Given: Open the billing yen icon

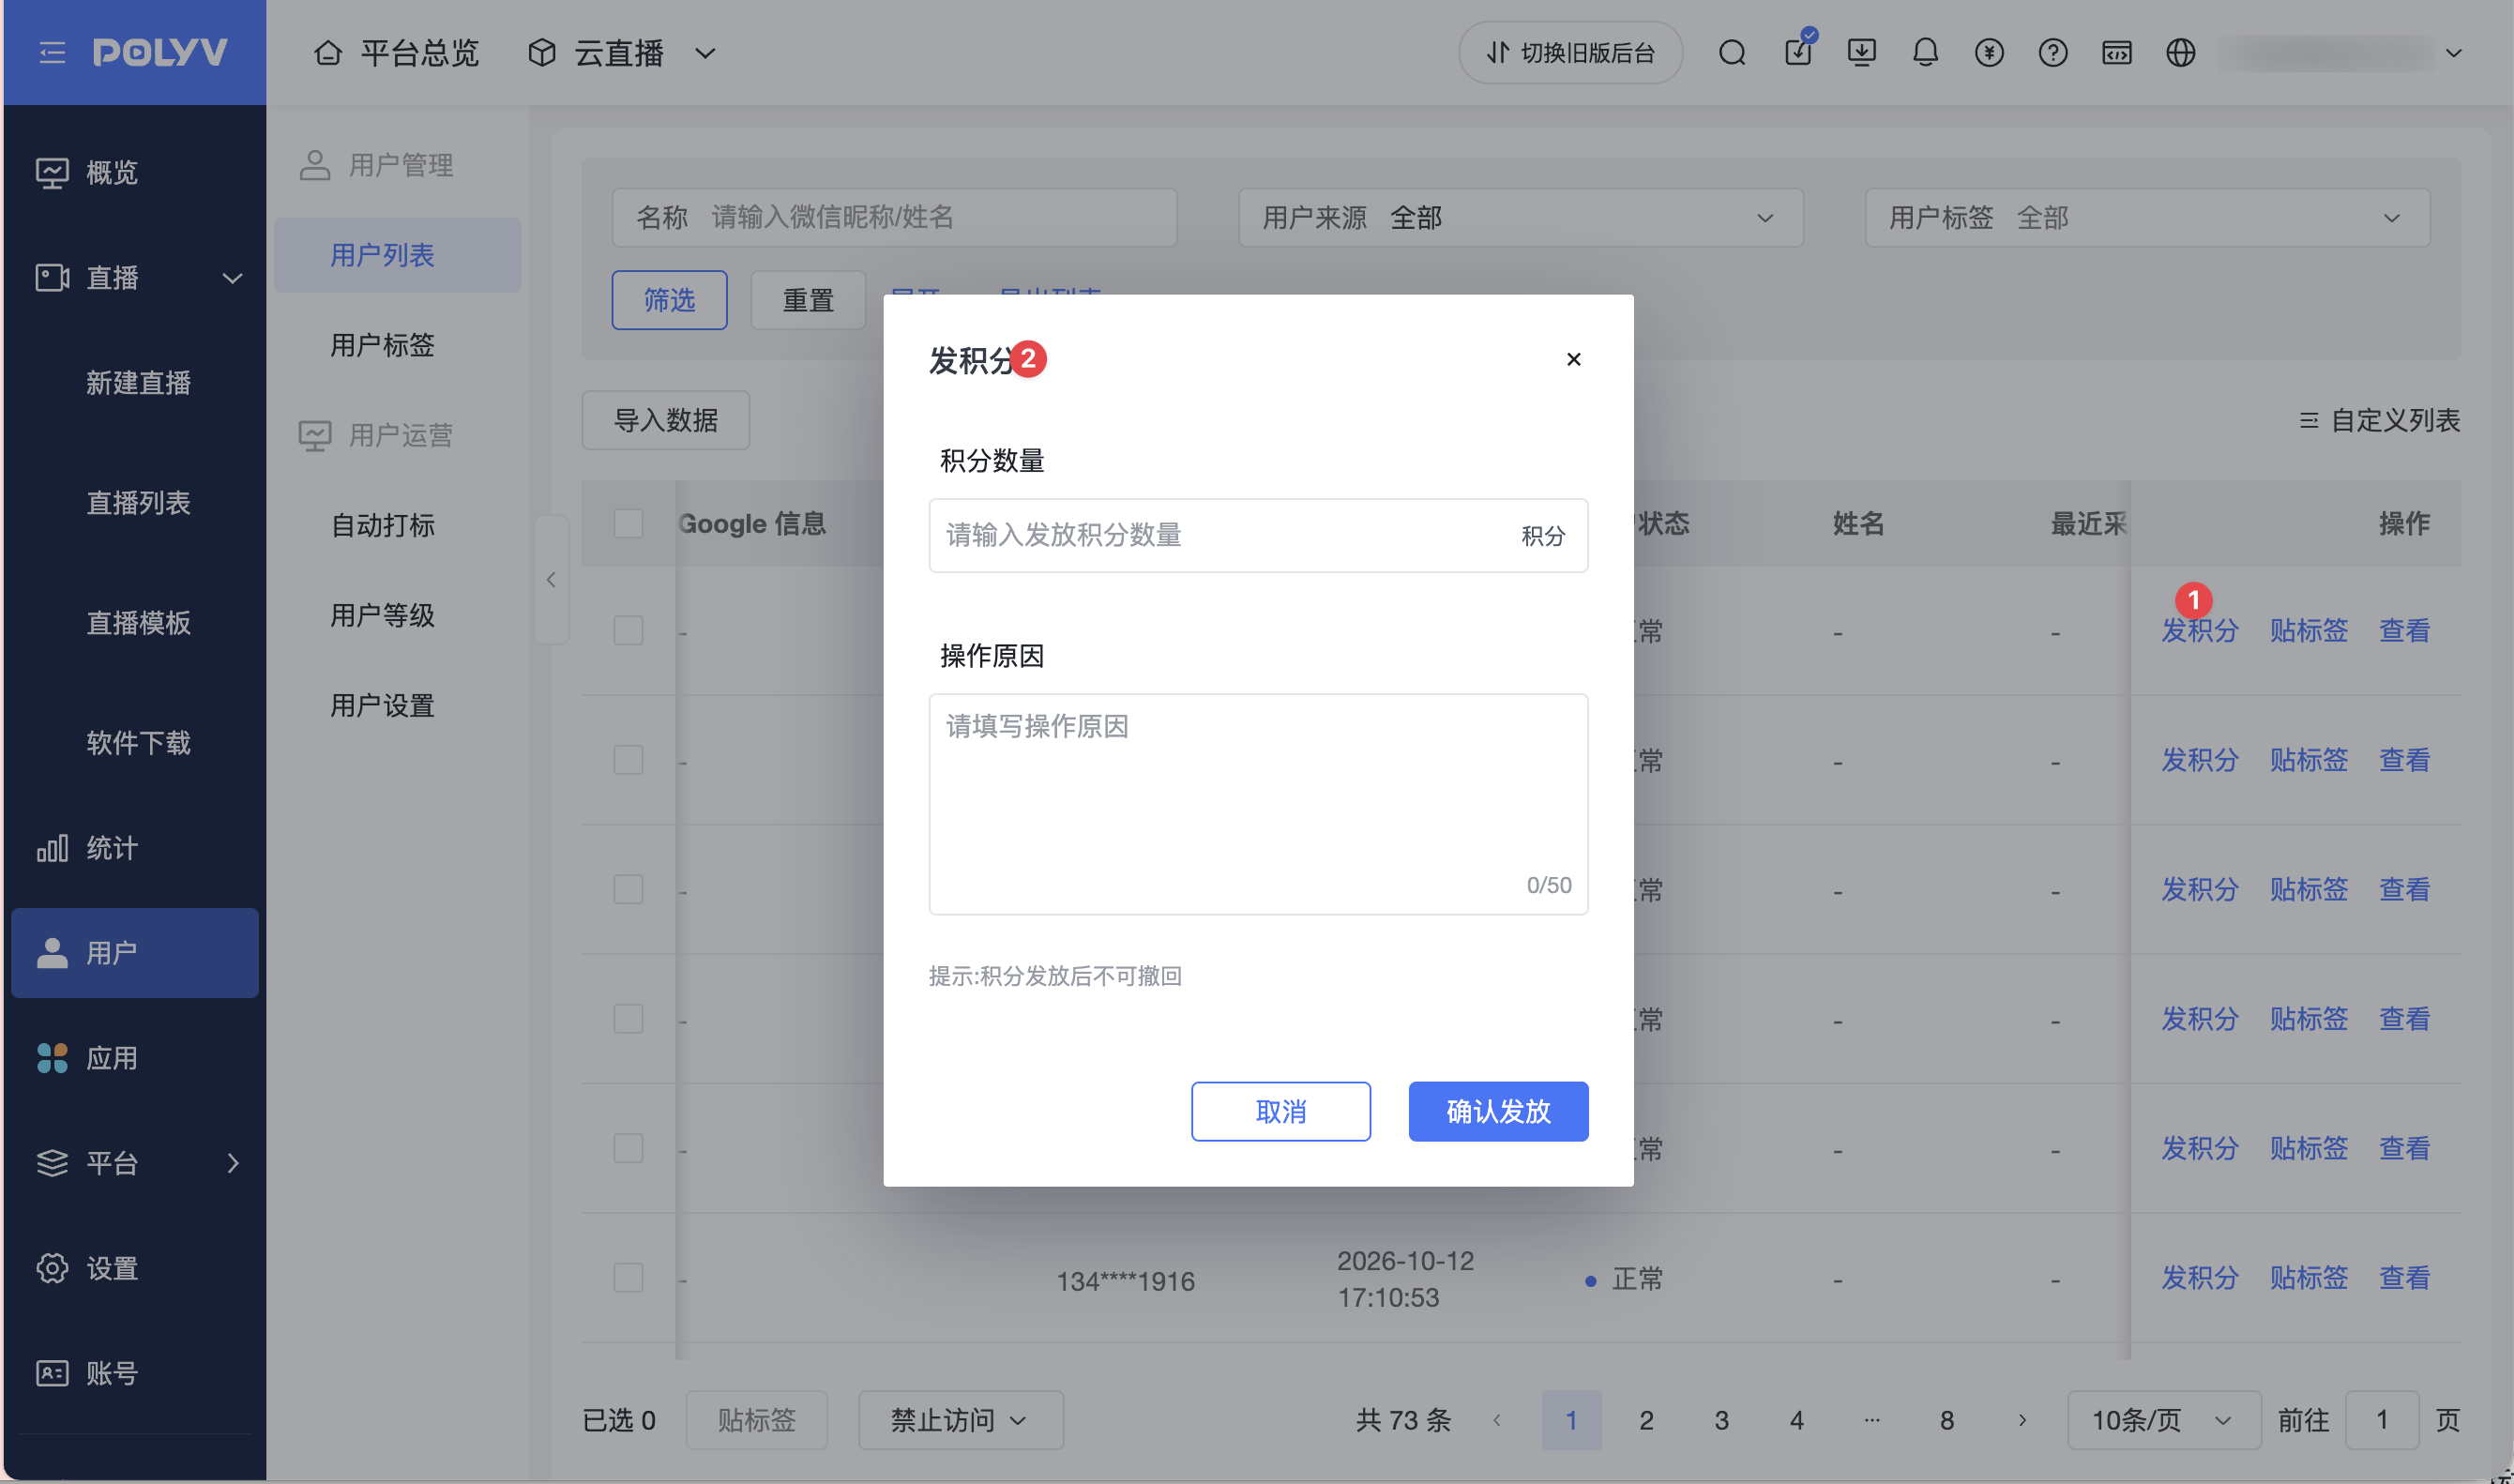Looking at the screenshot, I should click(1989, 52).
